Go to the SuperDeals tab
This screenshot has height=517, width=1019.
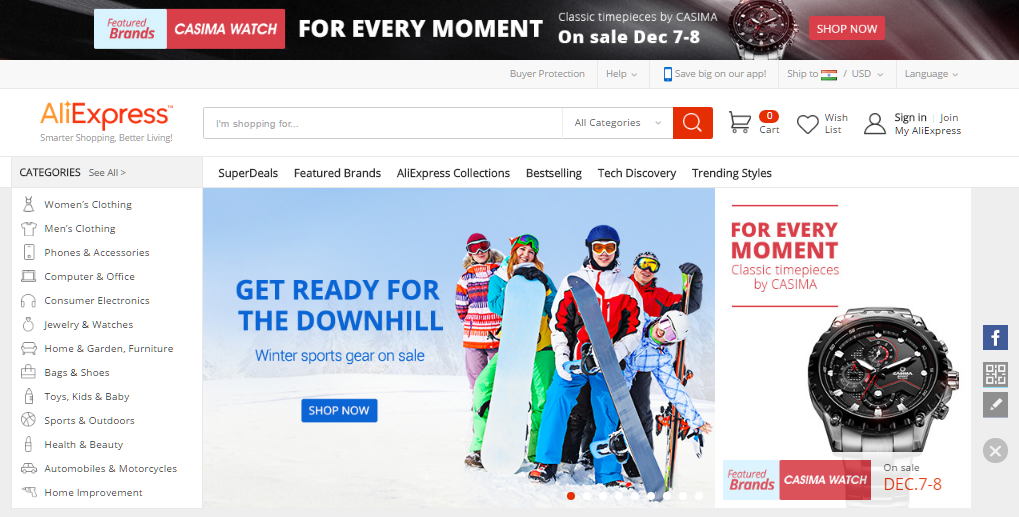[x=248, y=173]
